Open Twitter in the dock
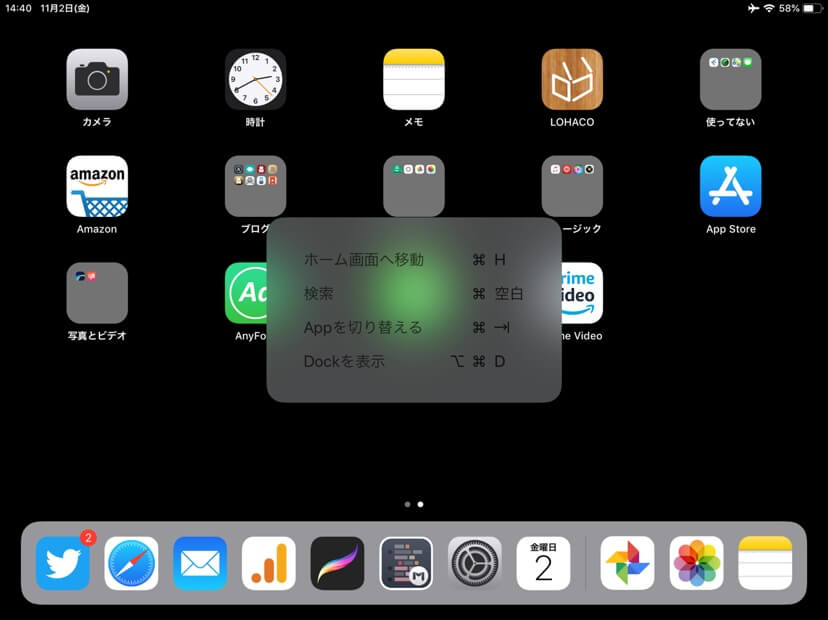The height and width of the screenshot is (620, 828). [63, 563]
